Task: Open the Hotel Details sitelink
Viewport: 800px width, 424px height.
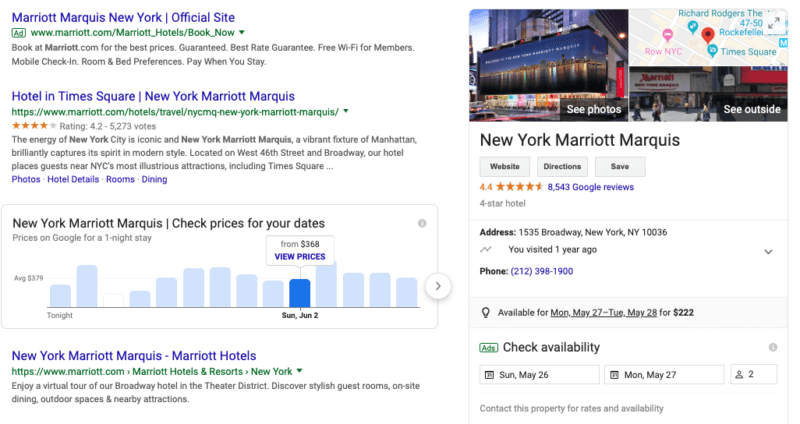Action: (73, 180)
